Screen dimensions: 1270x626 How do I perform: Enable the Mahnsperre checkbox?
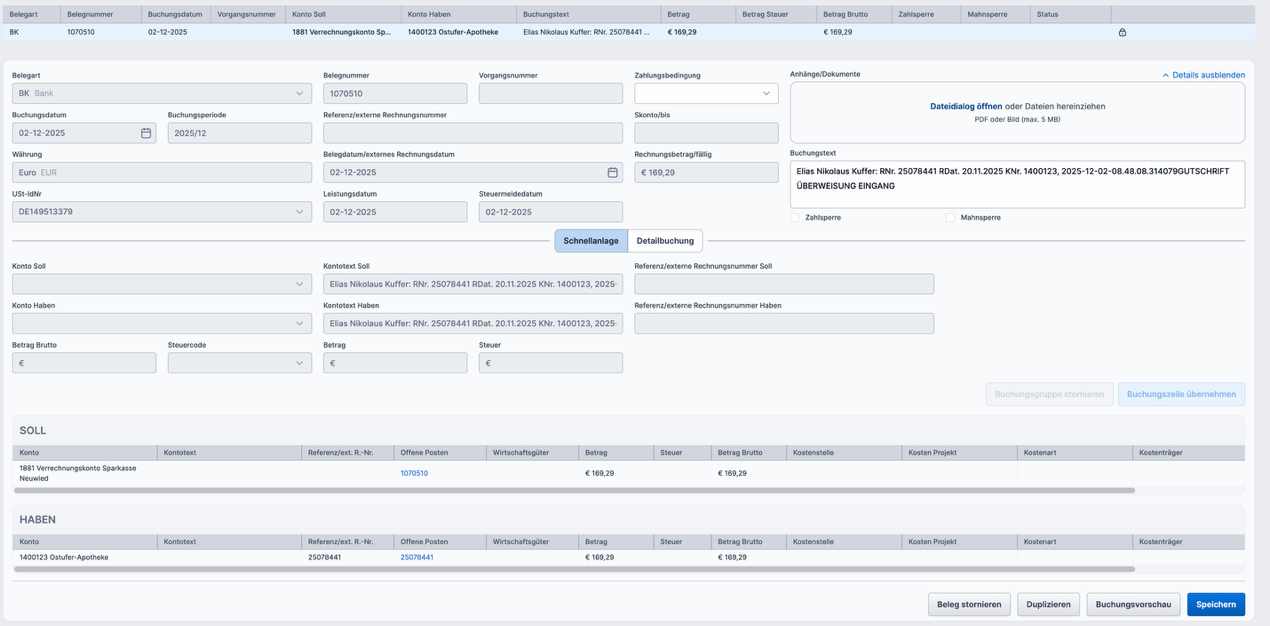(x=950, y=217)
